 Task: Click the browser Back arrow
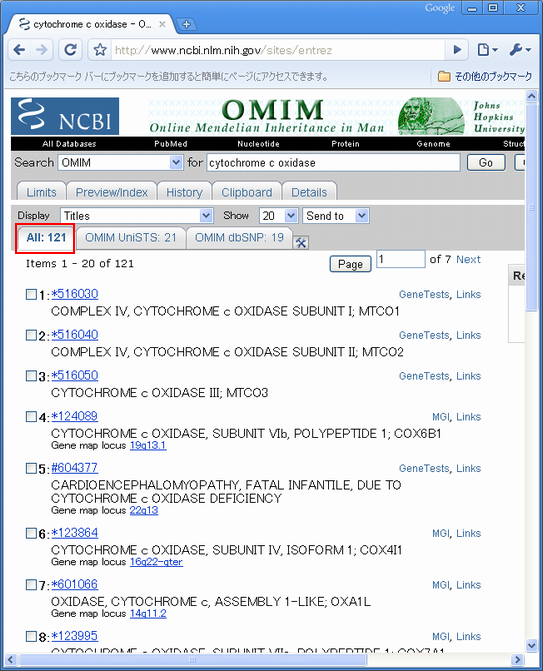[x=19, y=50]
